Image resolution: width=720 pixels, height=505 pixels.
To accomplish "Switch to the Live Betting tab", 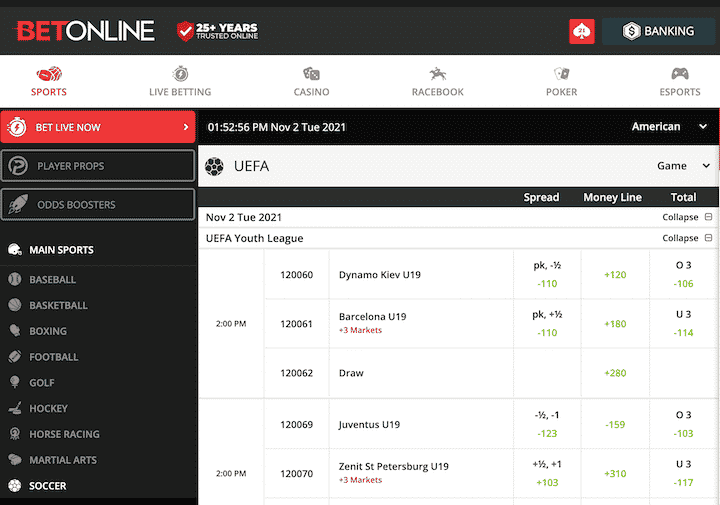I will pyautogui.click(x=180, y=82).
